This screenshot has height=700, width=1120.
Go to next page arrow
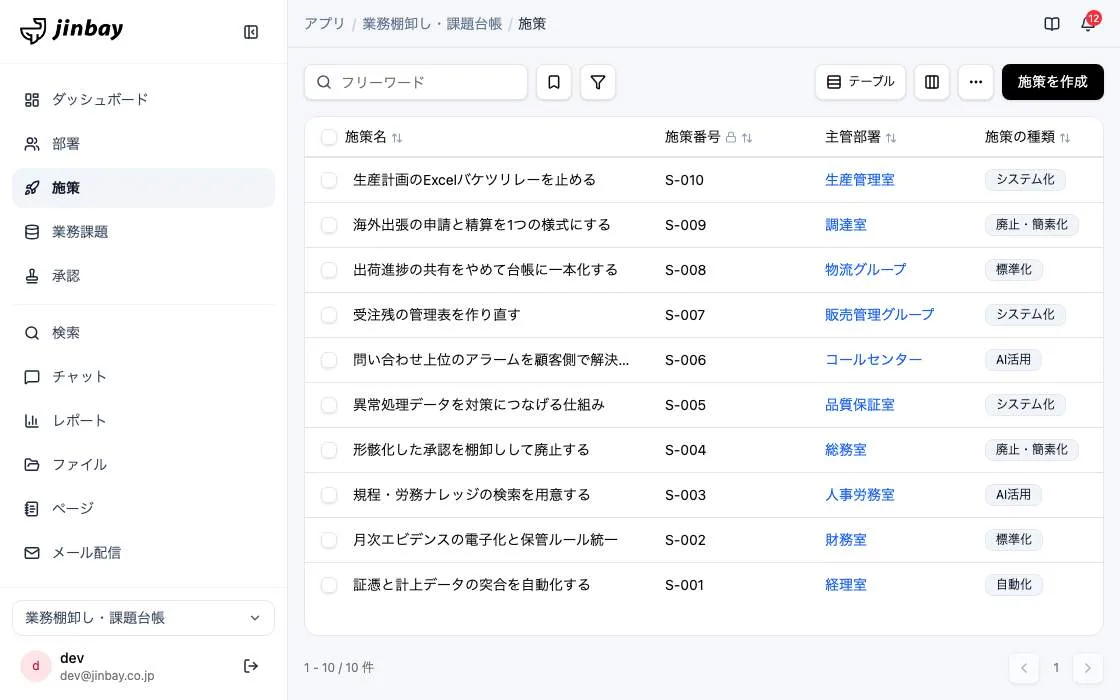(x=1088, y=668)
